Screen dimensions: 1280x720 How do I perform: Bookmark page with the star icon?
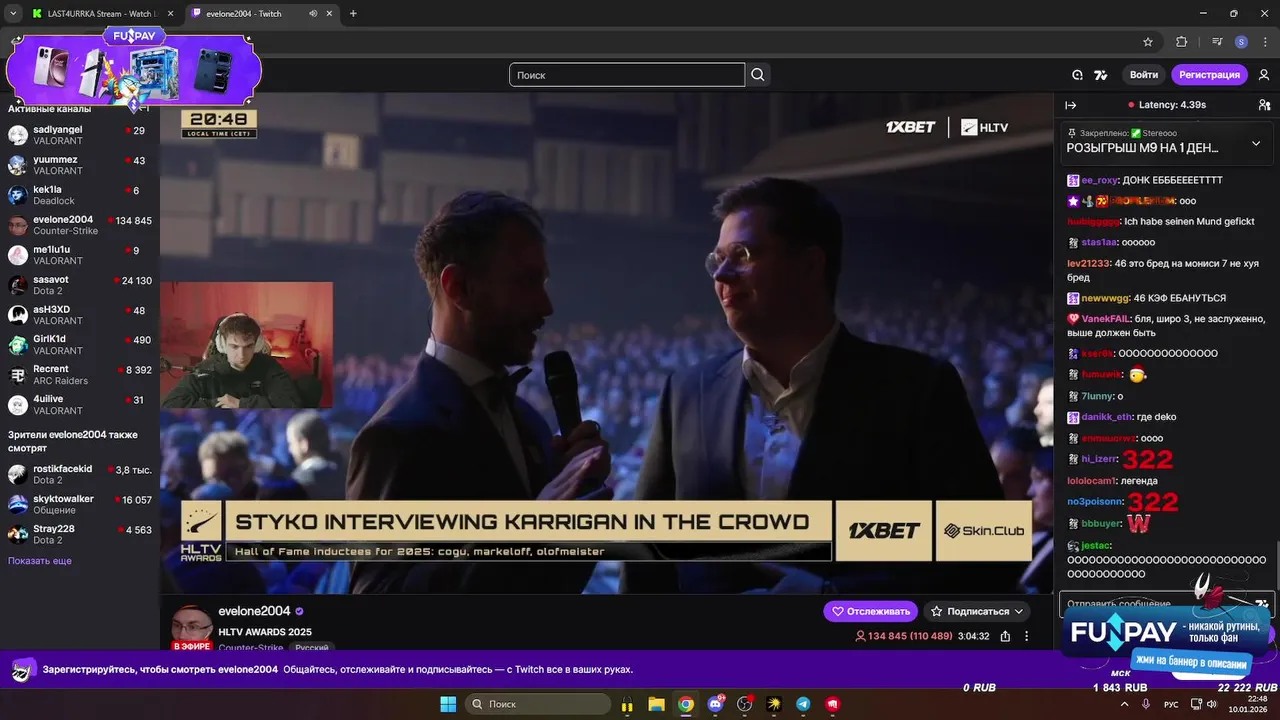[1148, 42]
